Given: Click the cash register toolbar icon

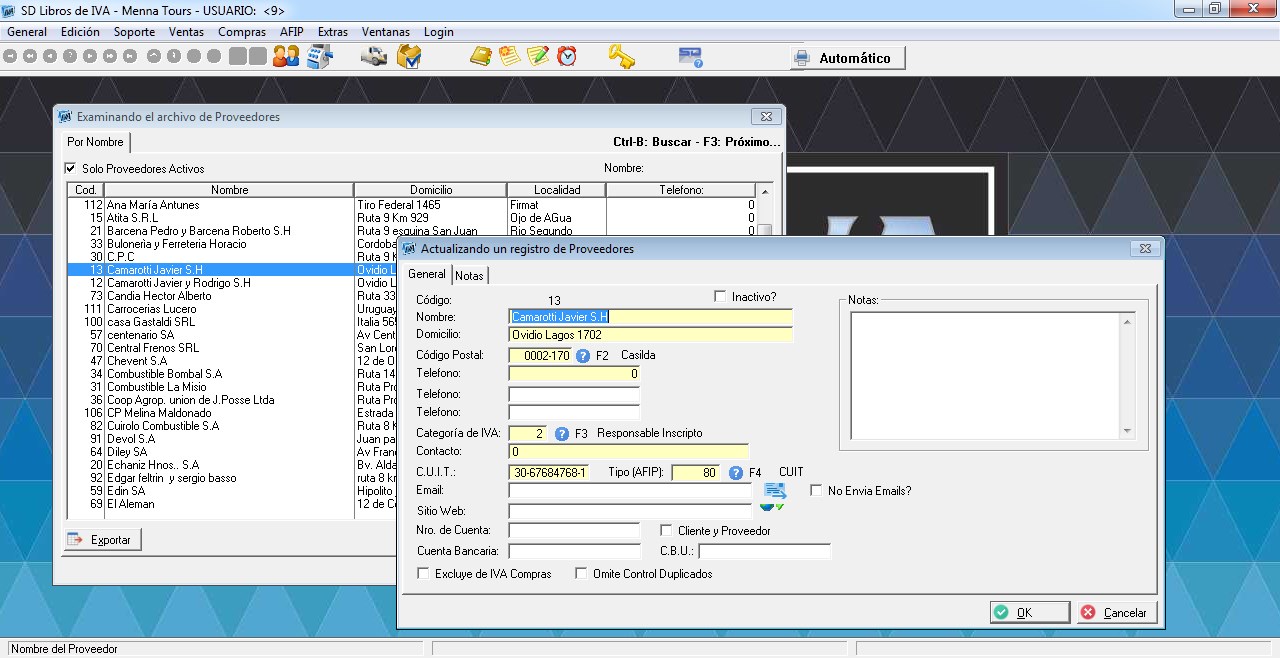Looking at the screenshot, I should [x=319, y=57].
